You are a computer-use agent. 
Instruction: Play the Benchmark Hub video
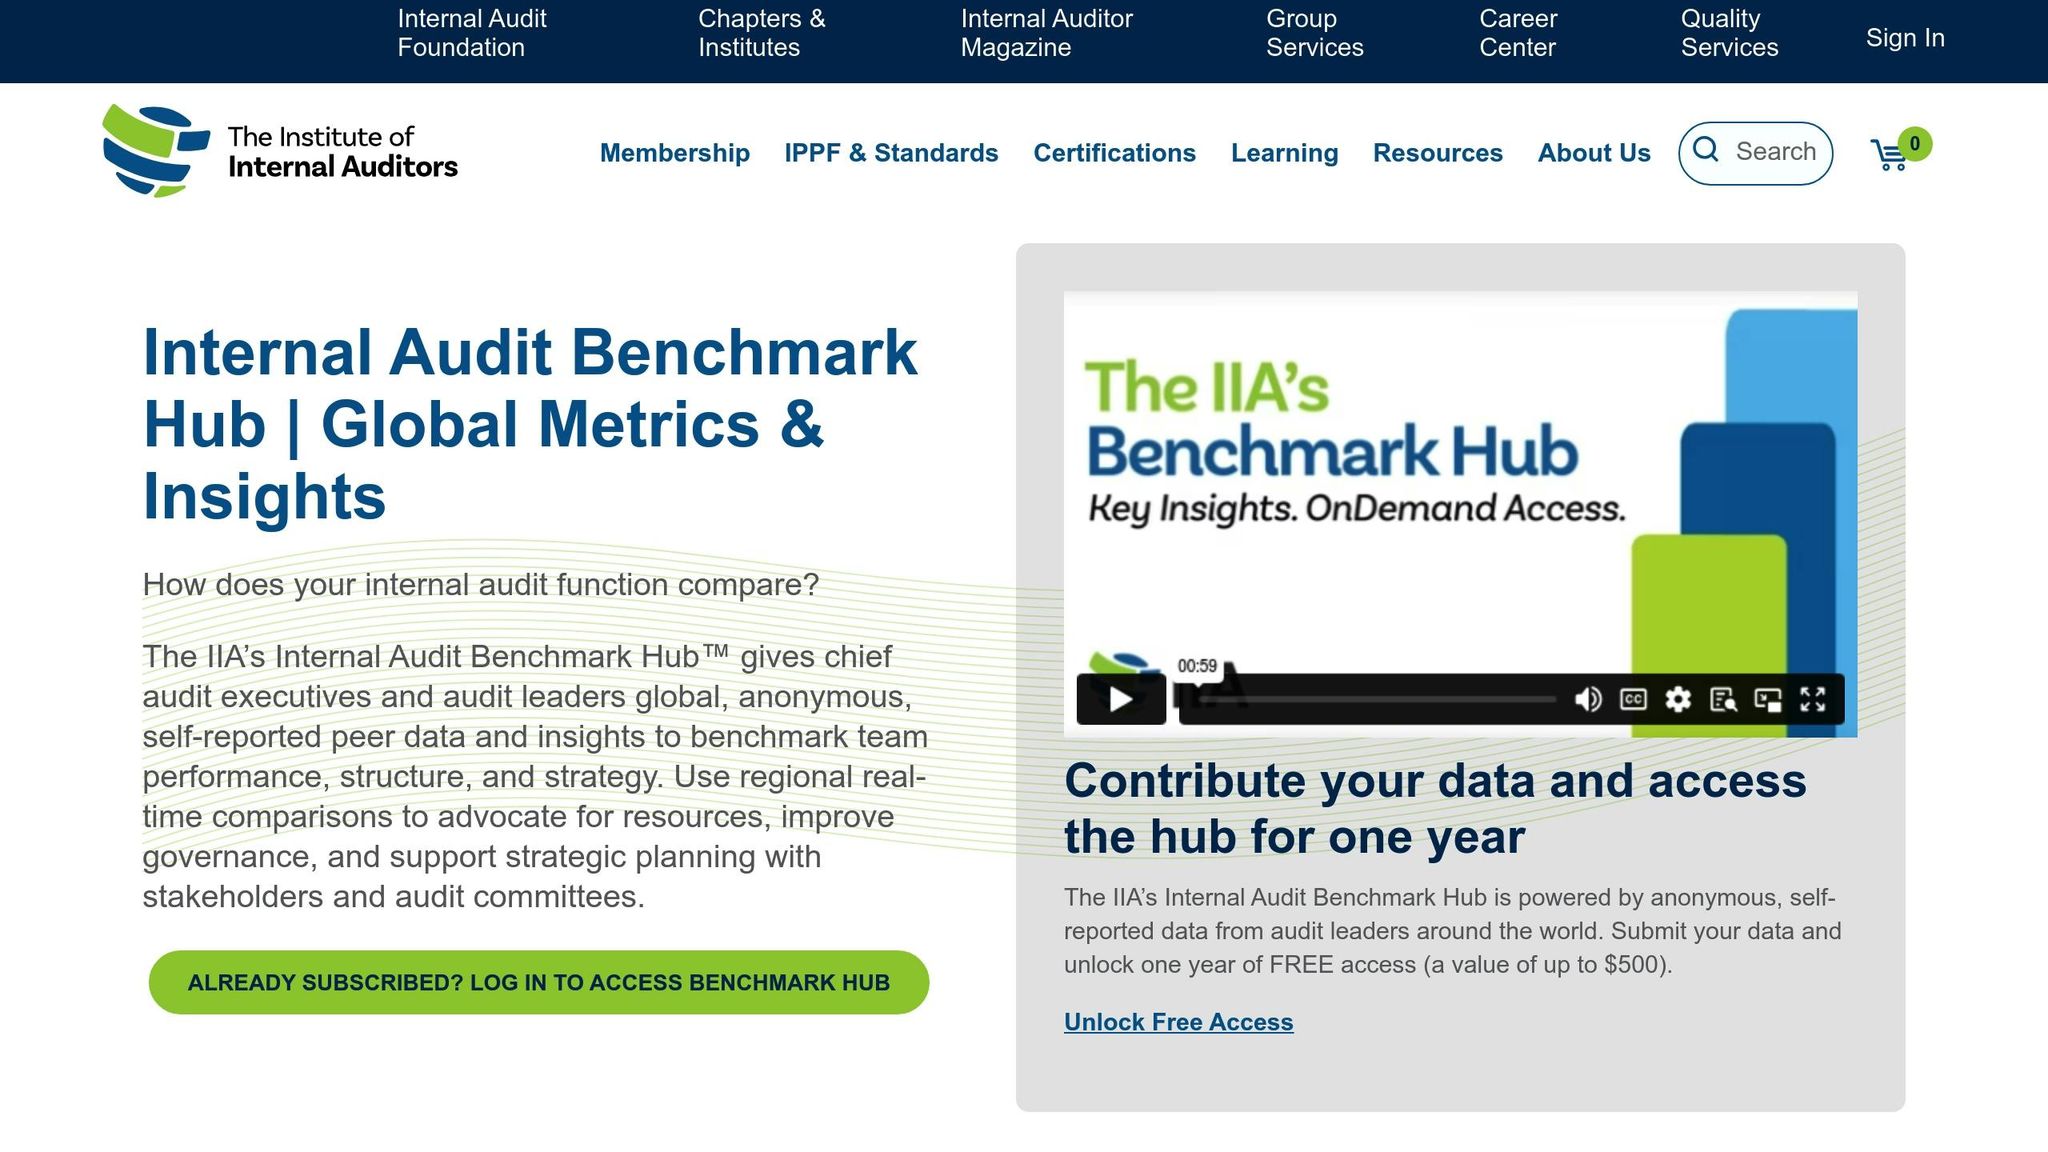coord(1120,699)
